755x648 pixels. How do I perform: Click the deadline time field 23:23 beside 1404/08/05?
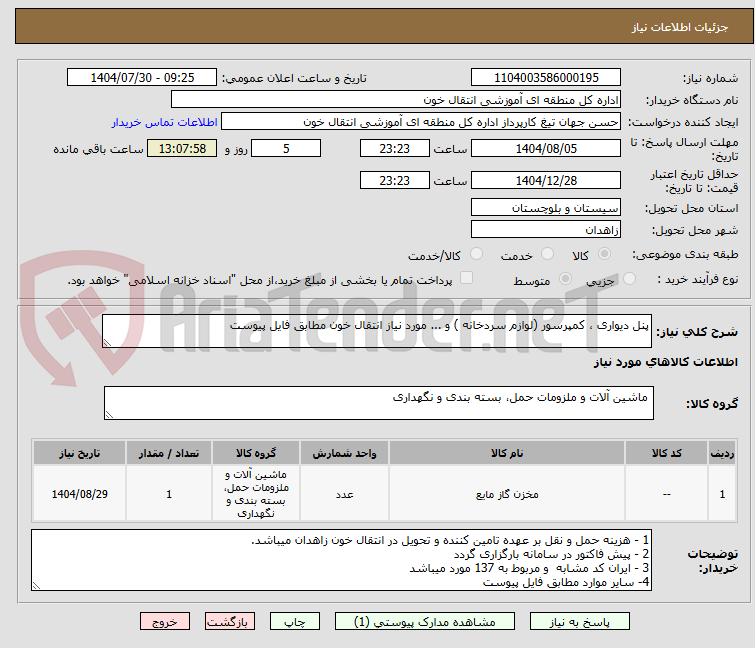(x=394, y=148)
